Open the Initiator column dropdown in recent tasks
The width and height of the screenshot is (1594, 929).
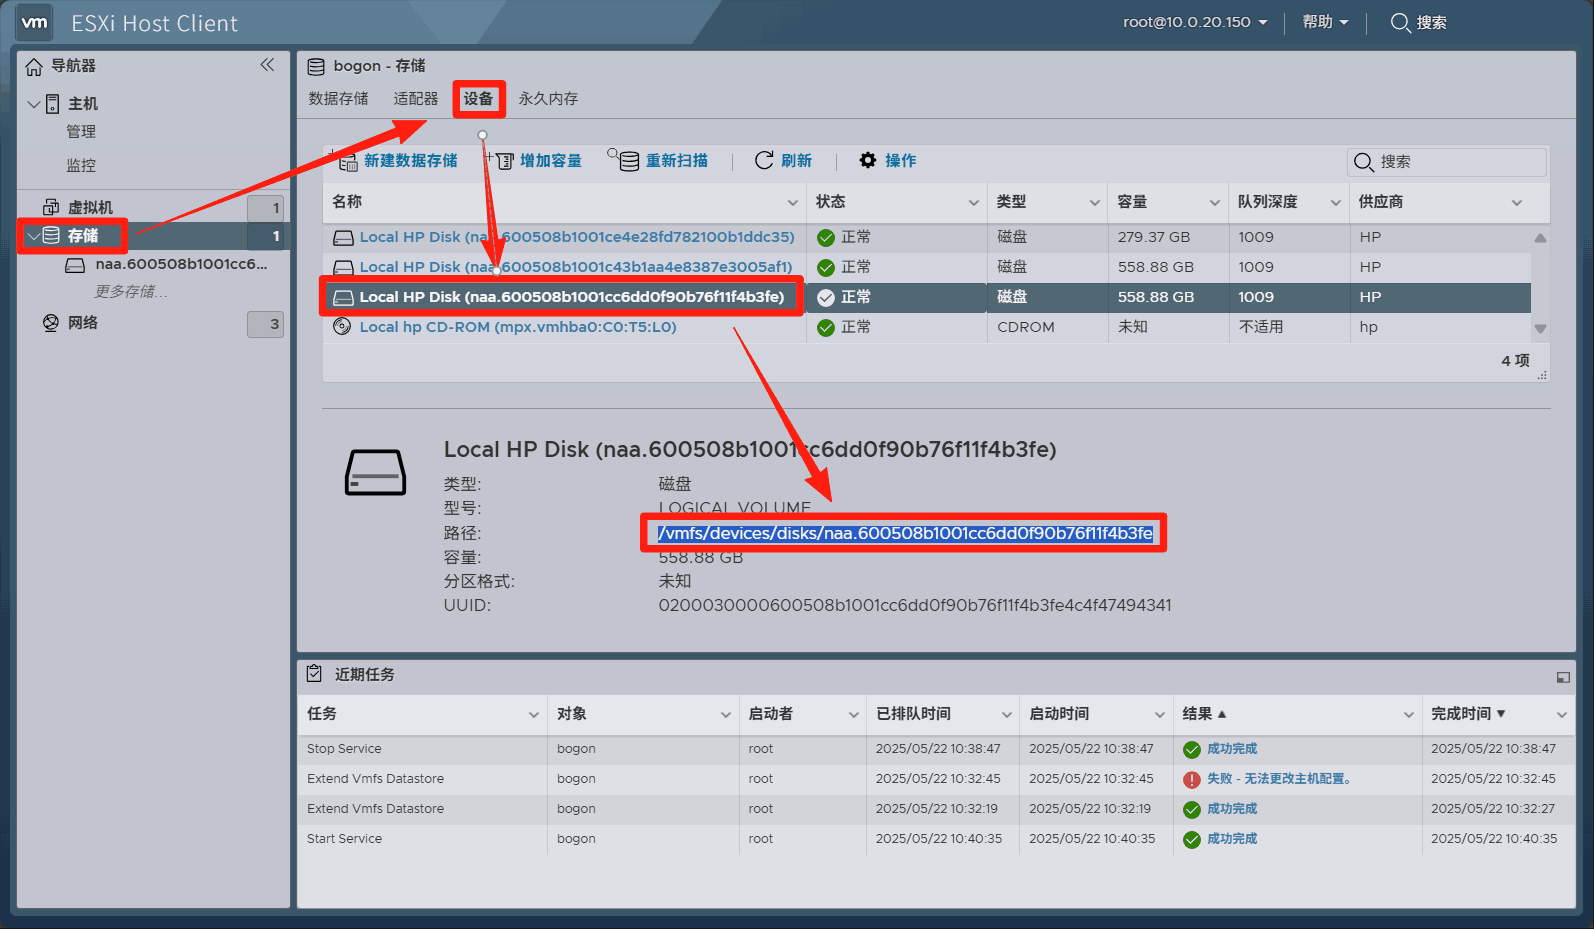[x=854, y=715]
